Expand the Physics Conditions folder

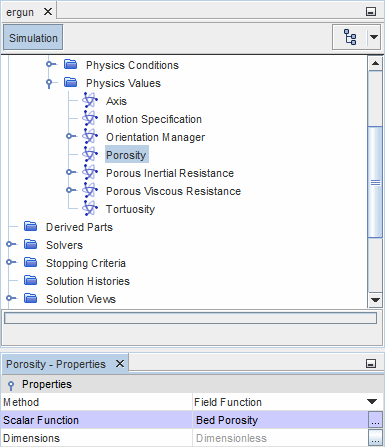pos(50,64)
